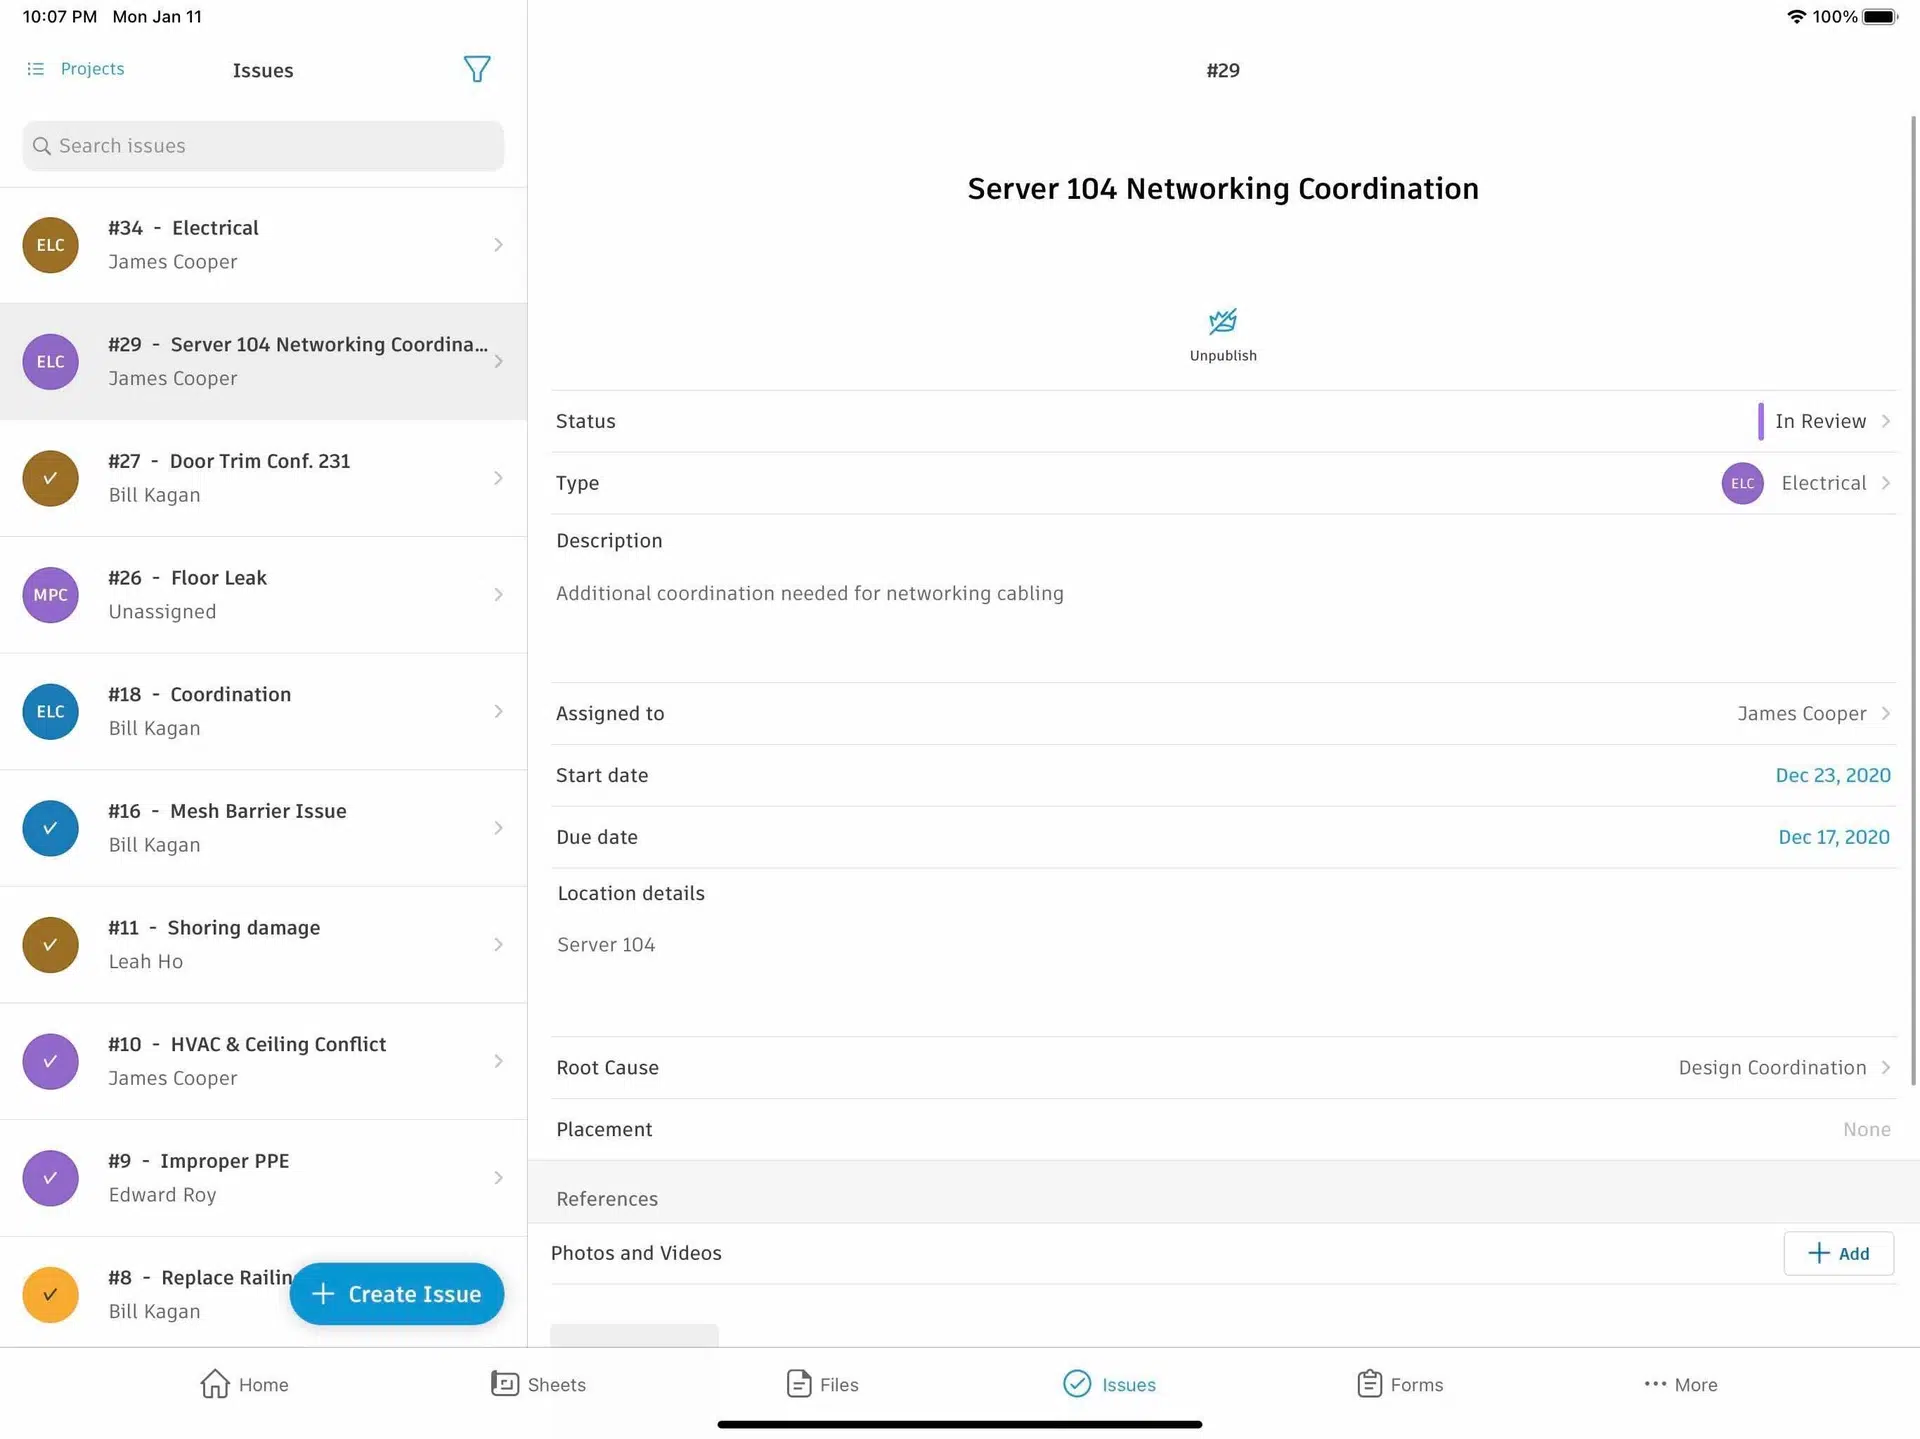Open the Sheets tab
This screenshot has height=1439, width=1920.
(x=537, y=1385)
